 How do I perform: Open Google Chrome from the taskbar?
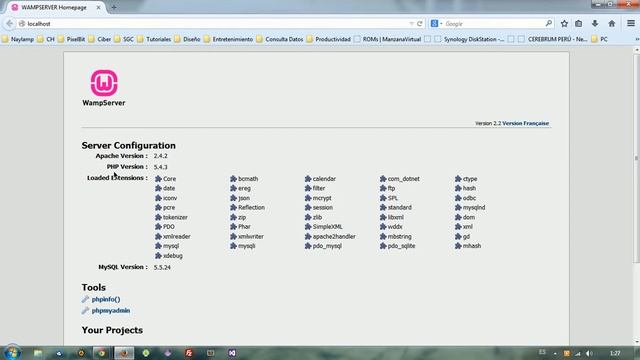coord(102,353)
